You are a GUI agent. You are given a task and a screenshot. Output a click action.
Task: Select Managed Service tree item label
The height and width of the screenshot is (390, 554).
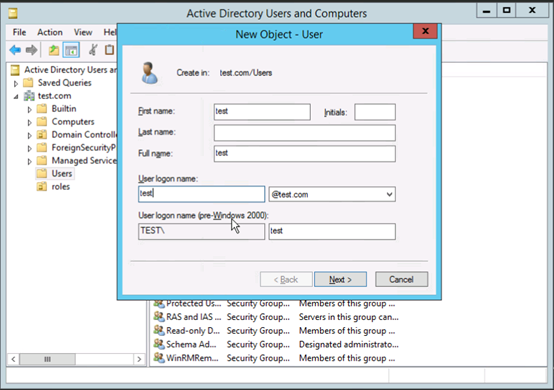pos(84,161)
